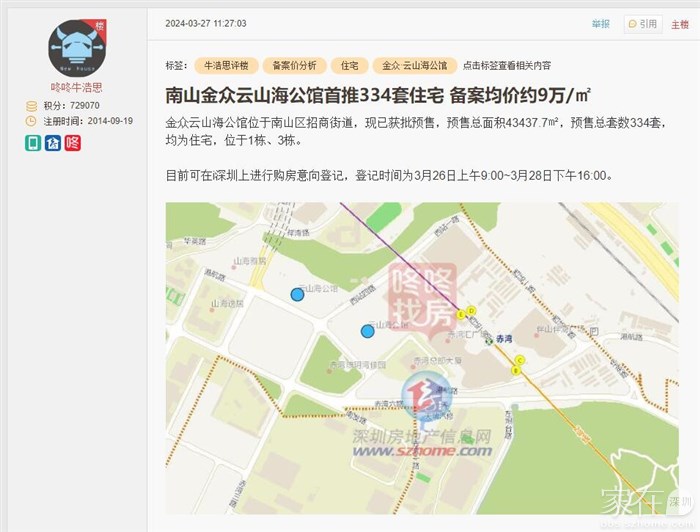Select the 住宅 tag
Viewport: 700px width, 532px height.
click(x=350, y=66)
